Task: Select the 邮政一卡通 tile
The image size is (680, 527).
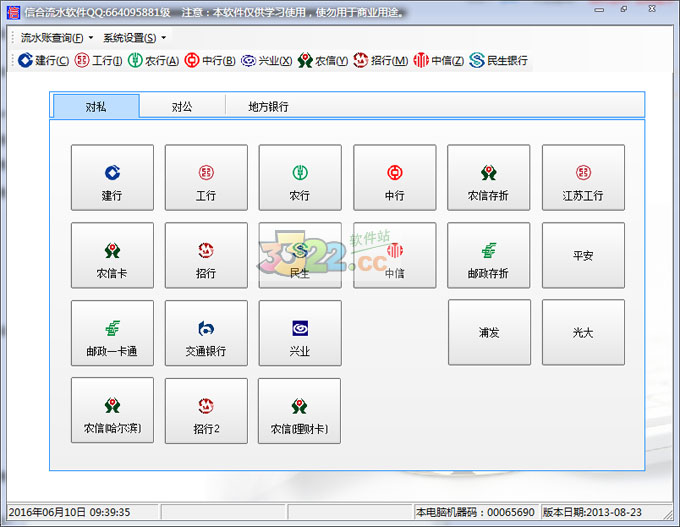Action: coord(112,333)
